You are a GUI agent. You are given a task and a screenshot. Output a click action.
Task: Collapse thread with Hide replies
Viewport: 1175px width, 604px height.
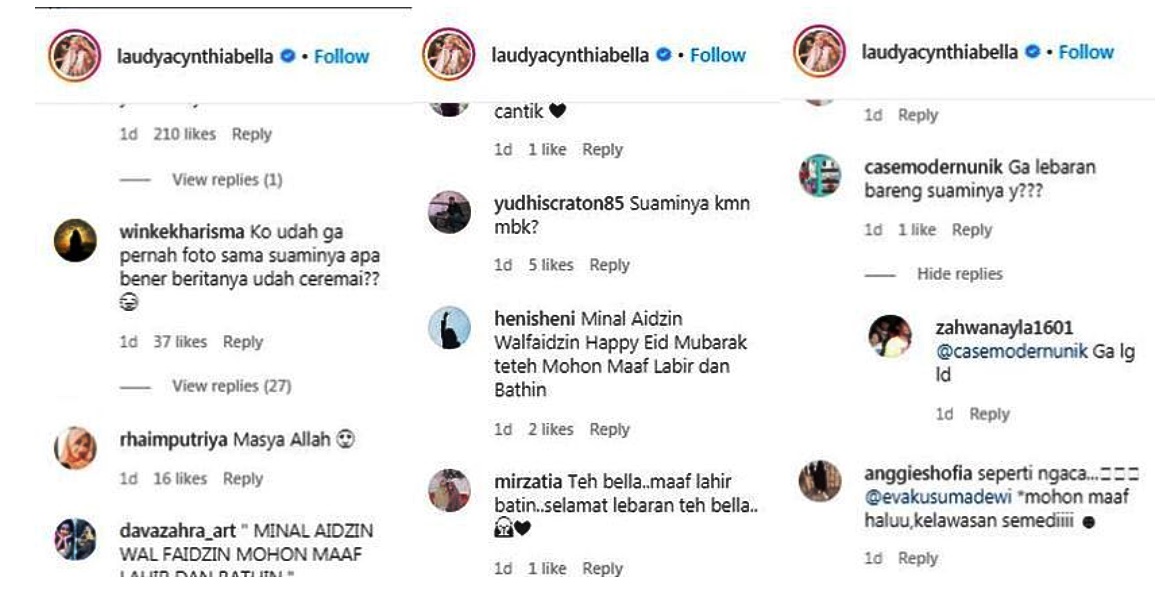coord(959,274)
